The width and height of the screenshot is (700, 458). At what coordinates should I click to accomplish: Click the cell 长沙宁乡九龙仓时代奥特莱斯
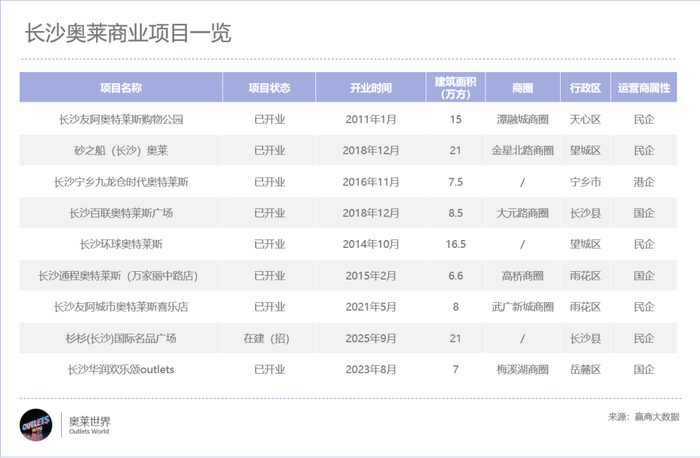pos(121,182)
